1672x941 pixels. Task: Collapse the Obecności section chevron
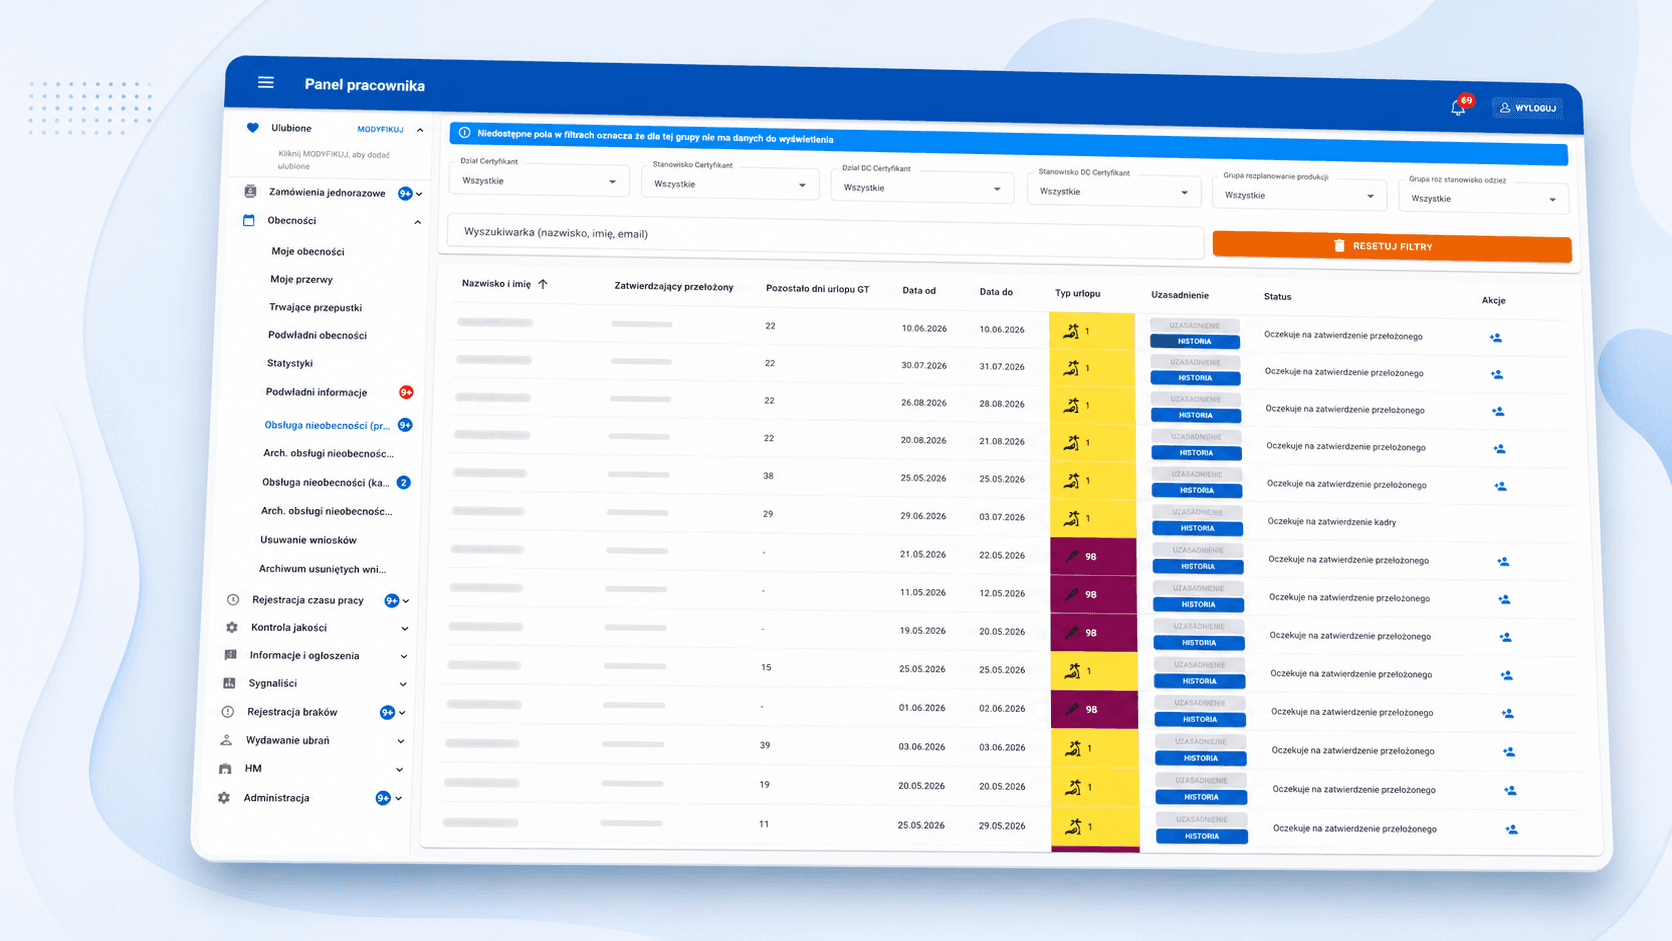(418, 222)
